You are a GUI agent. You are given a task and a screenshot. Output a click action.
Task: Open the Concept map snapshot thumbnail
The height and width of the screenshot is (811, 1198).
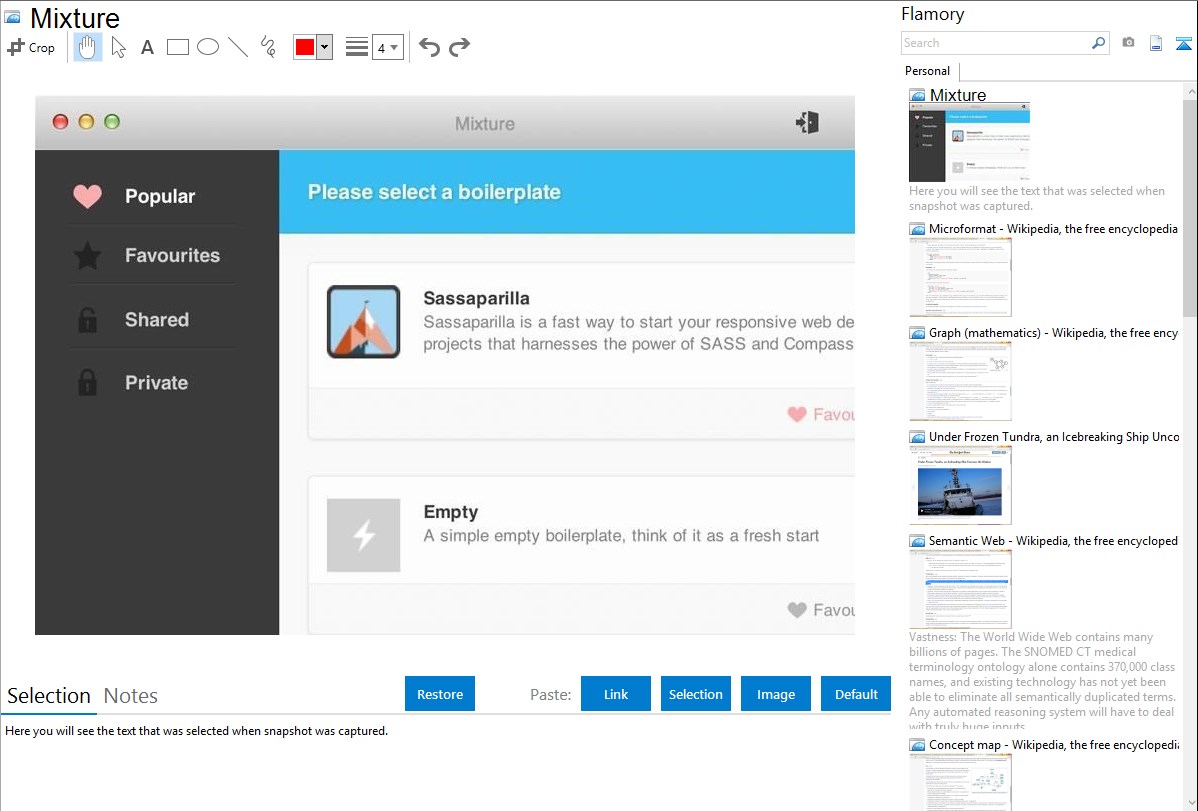[x=960, y=782]
